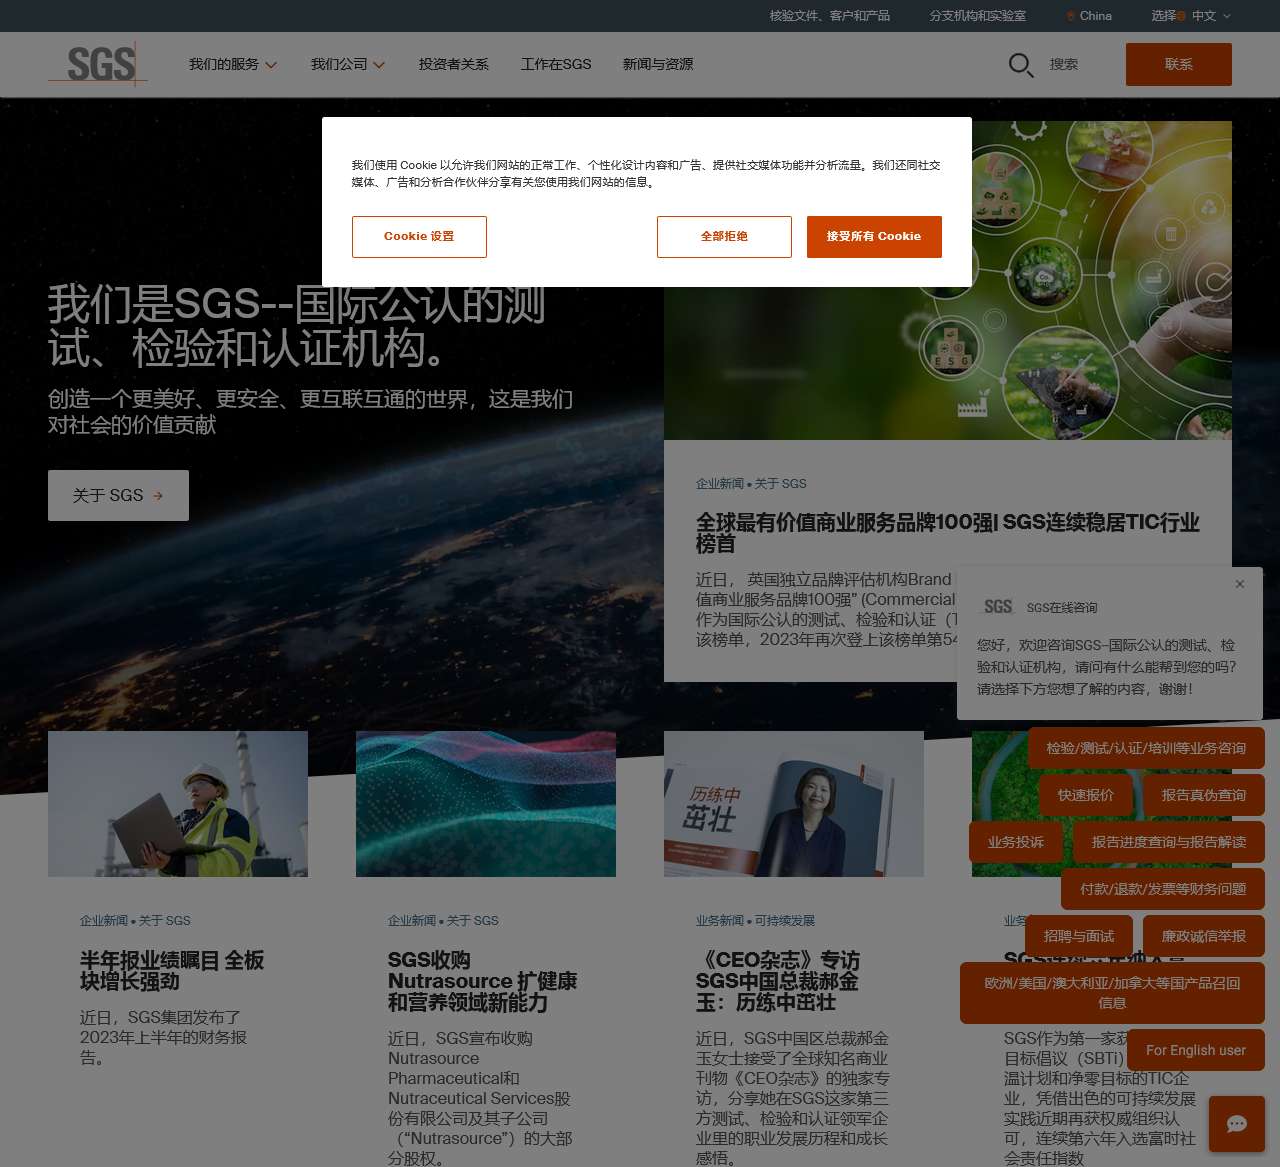The width and height of the screenshot is (1280, 1167).
Task: Expand the 我们公司 dropdown menu
Action: pyautogui.click(x=347, y=64)
